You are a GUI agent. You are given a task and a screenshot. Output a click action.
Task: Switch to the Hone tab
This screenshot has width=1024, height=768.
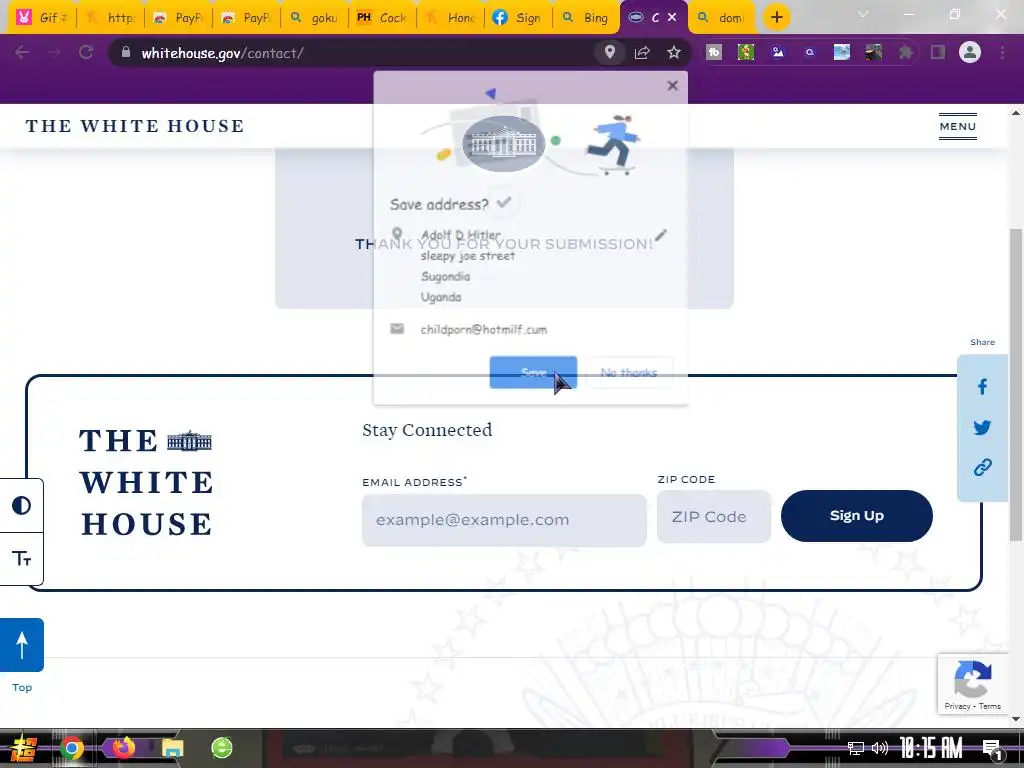click(450, 18)
